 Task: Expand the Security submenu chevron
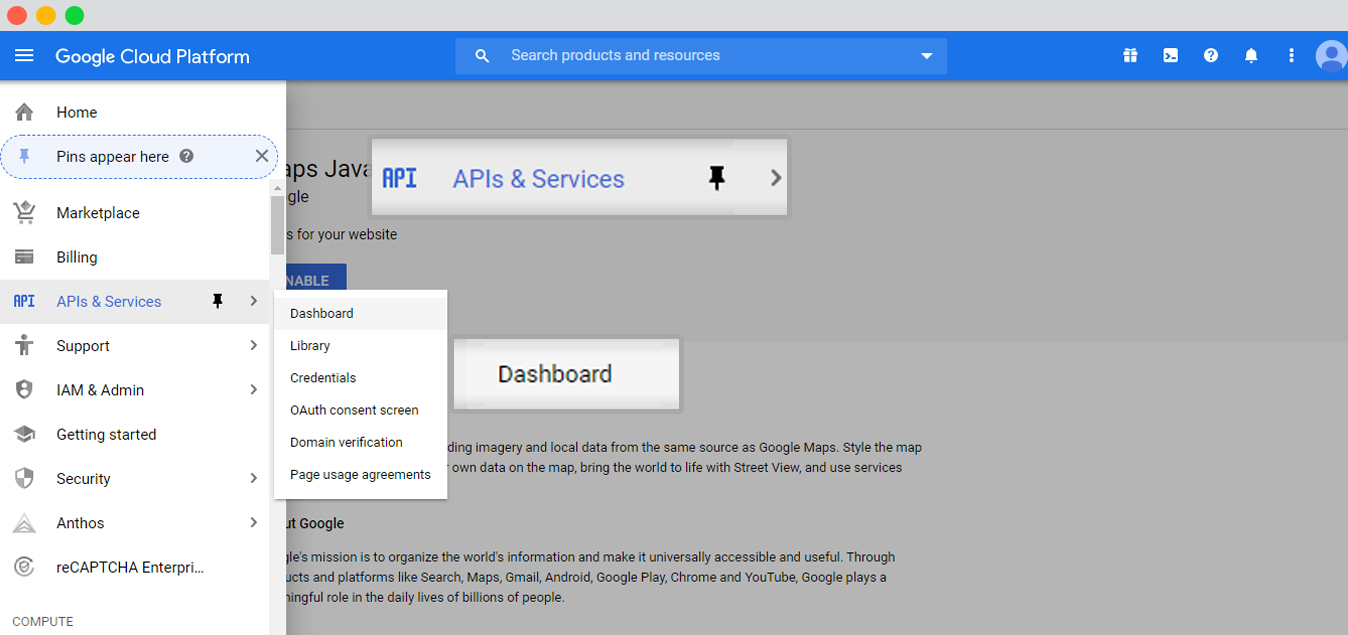point(253,478)
